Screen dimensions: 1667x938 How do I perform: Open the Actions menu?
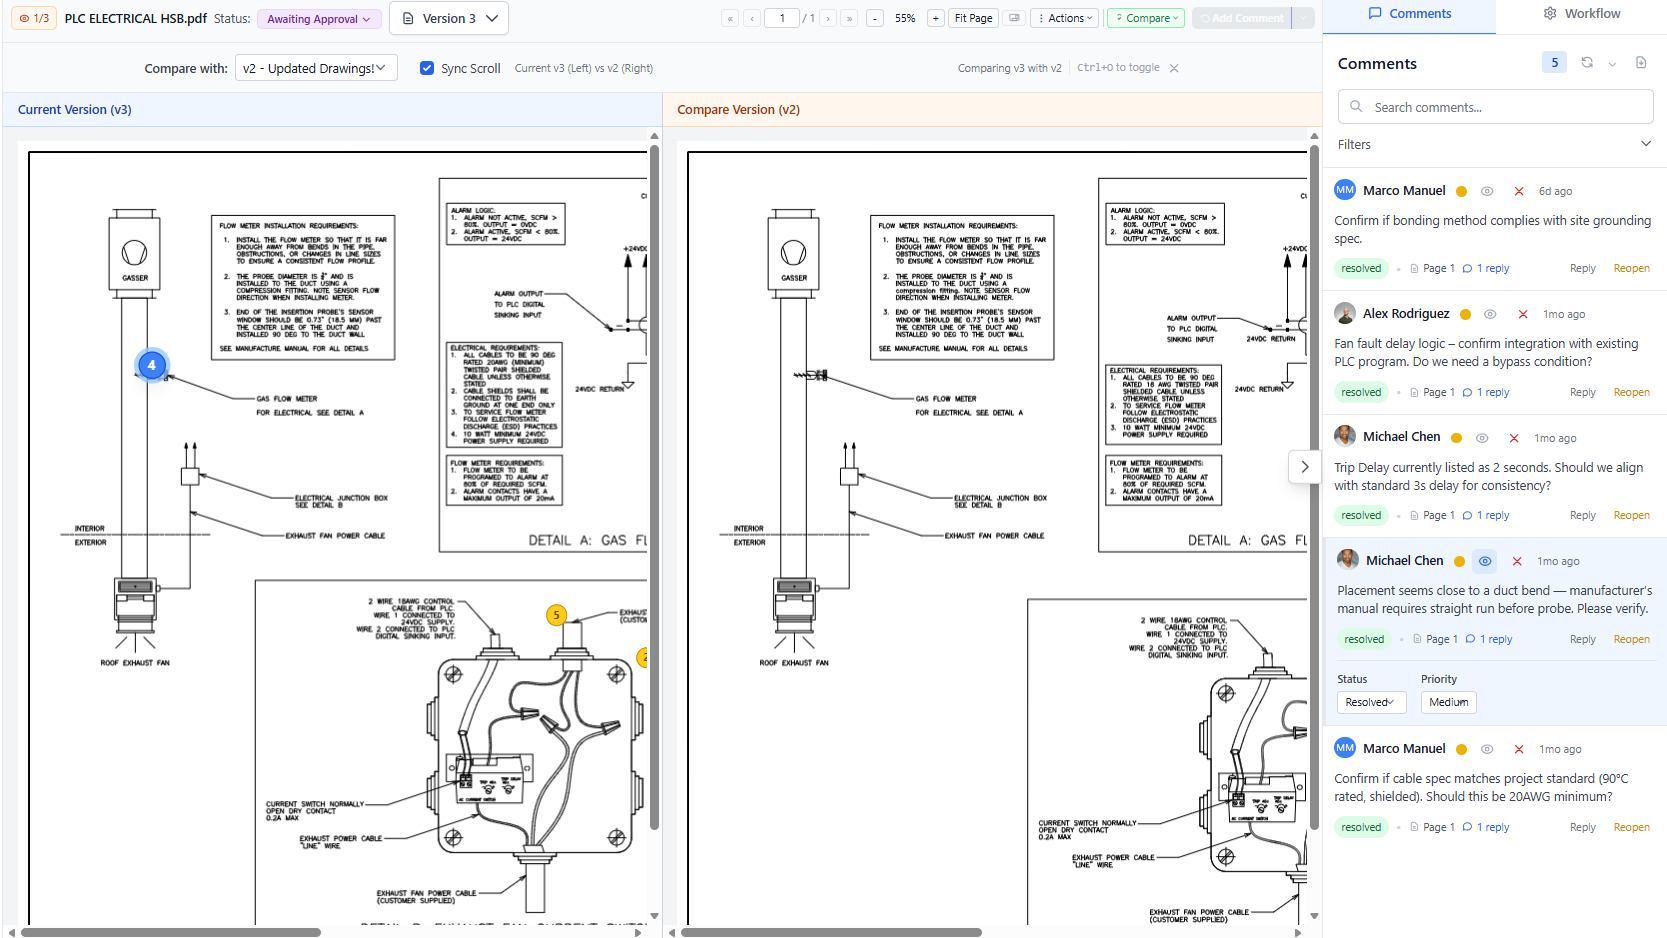[x=1064, y=18]
